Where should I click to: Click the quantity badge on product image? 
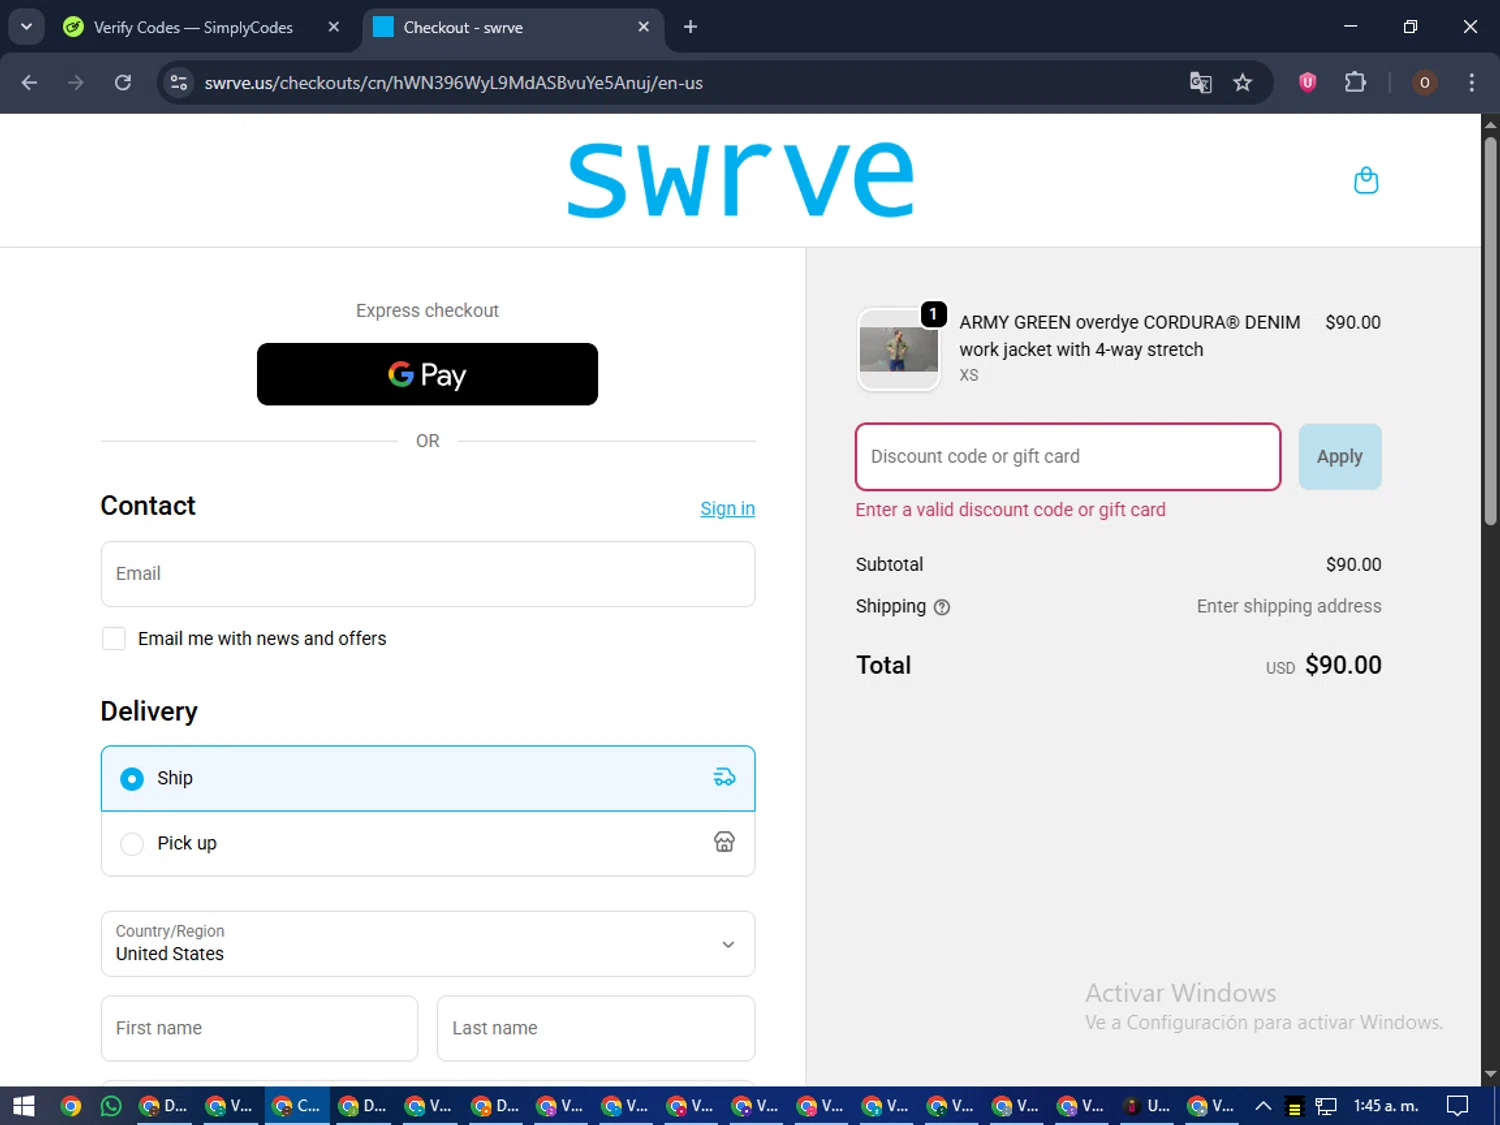[933, 314]
